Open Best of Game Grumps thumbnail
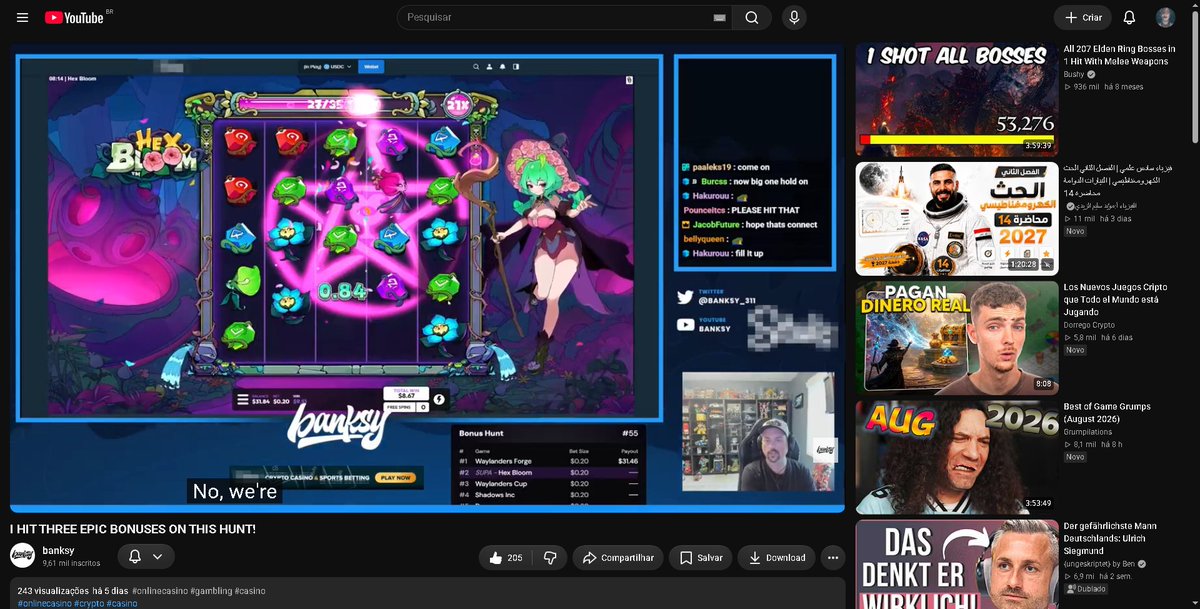 [956, 457]
